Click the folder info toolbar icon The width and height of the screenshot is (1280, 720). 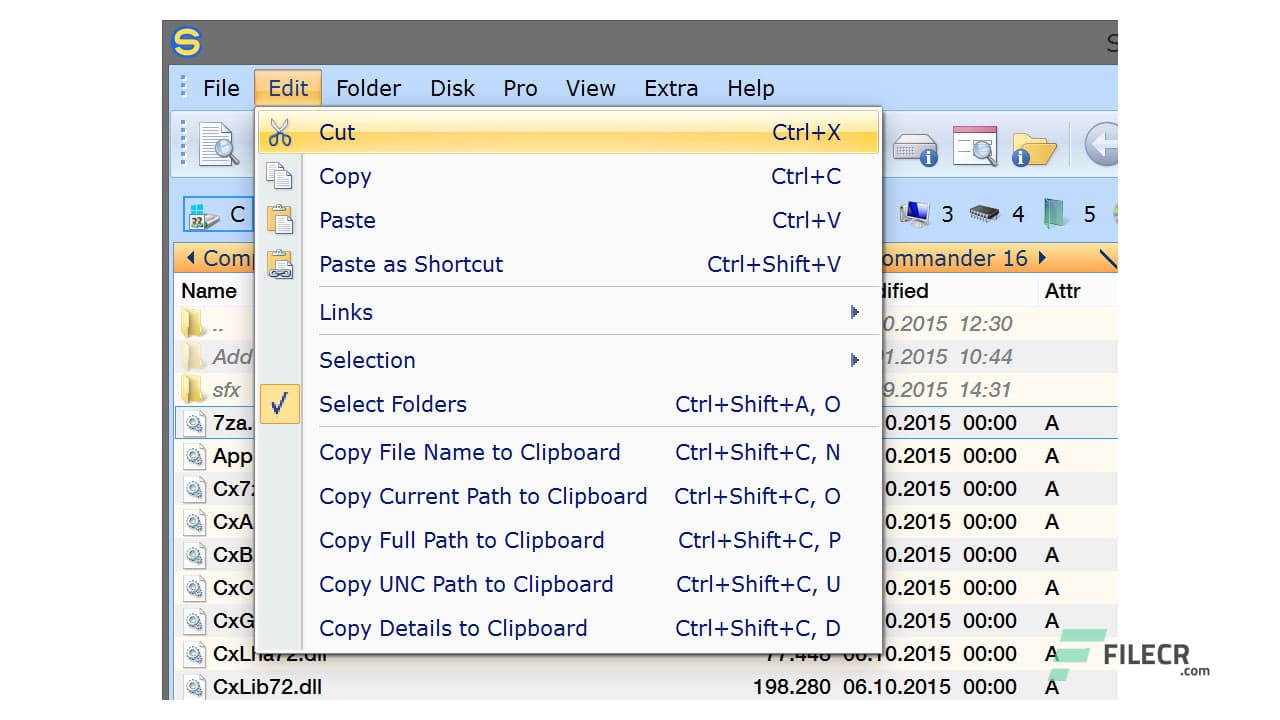(x=1034, y=148)
